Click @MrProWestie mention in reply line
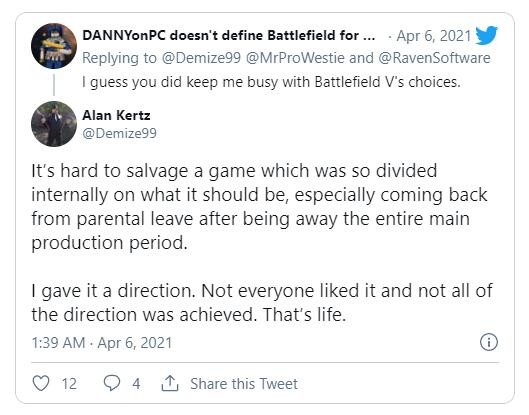 pos(296,58)
